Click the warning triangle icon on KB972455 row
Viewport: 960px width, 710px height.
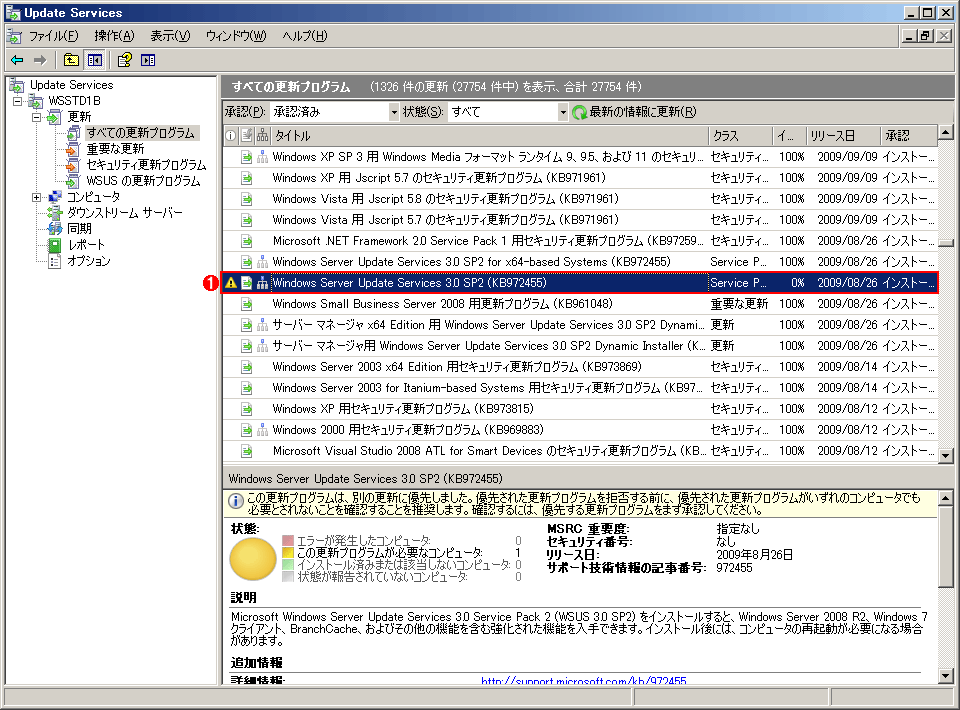pos(231,283)
